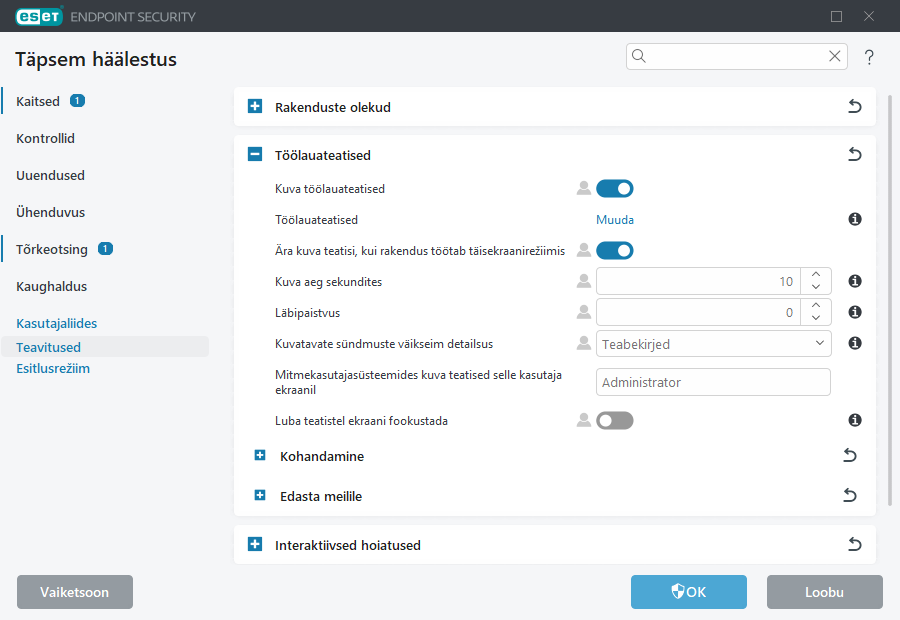Enable Luba teatistel ekraani fookustada switch
This screenshot has height=620, width=900.
click(615, 421)
